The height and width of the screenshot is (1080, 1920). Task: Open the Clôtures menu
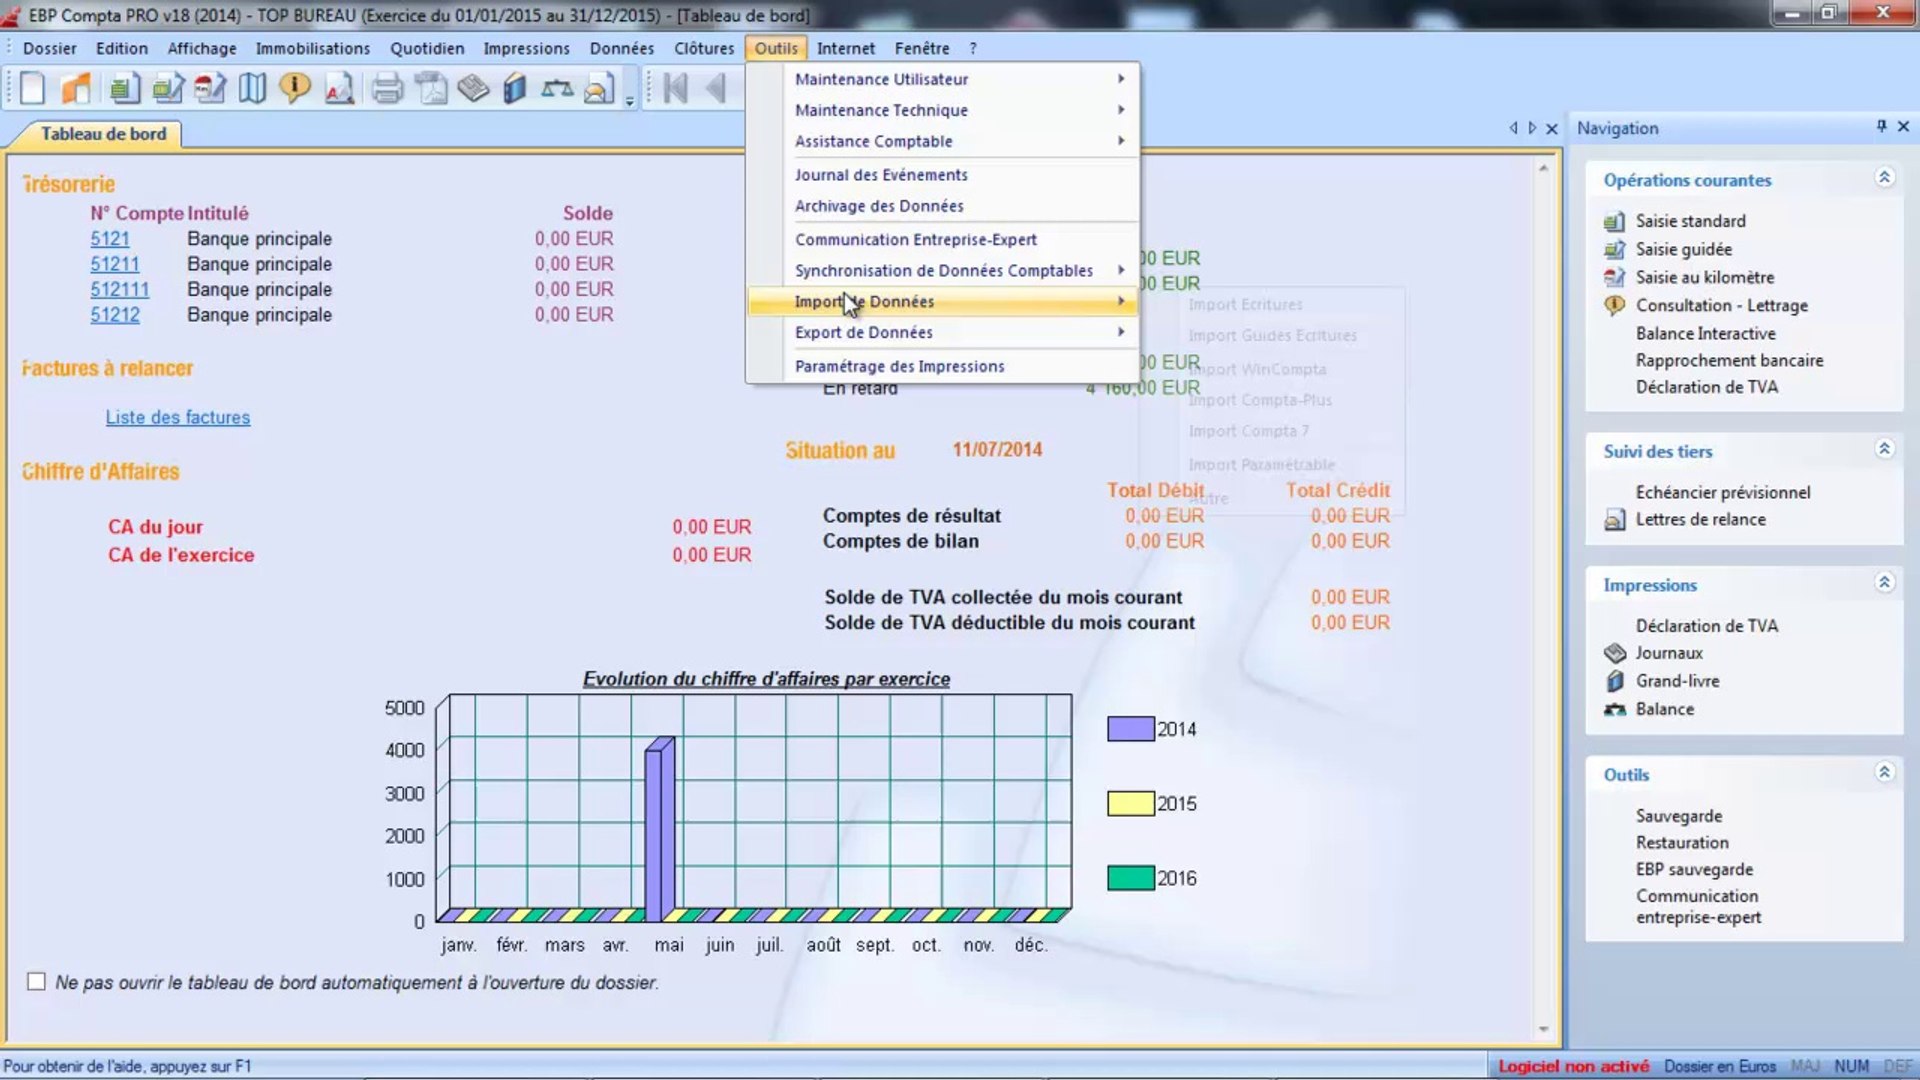pos(703,48)
